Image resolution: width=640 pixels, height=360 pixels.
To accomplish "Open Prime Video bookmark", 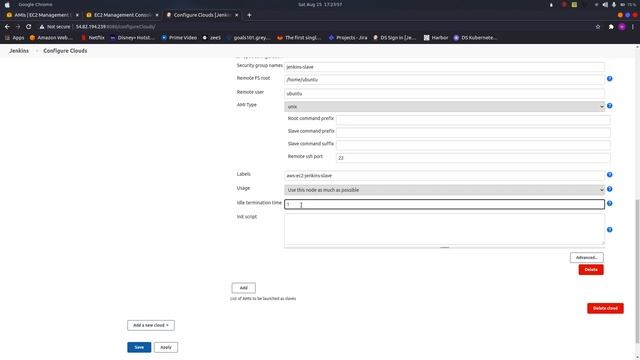I will (x=179, y=38).
